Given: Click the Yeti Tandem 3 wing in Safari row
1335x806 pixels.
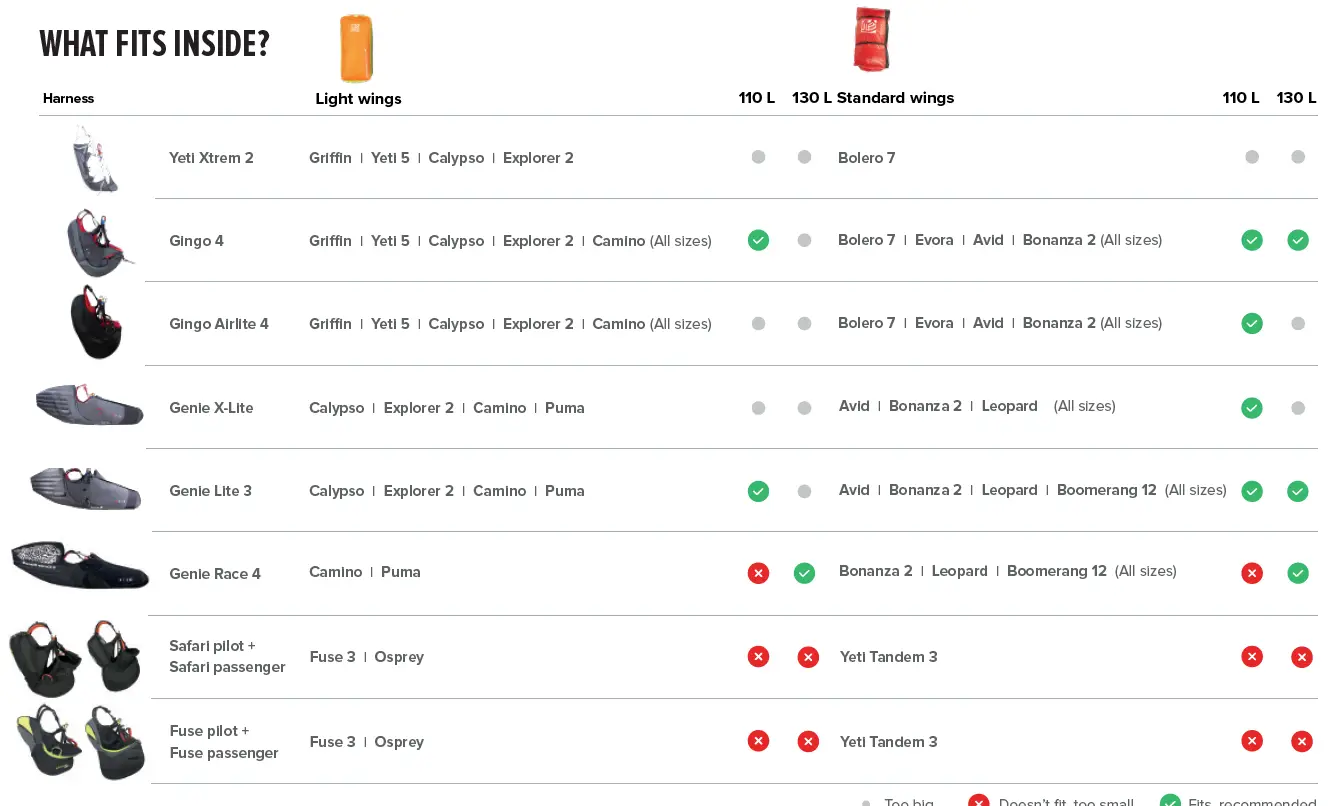Looking at the screenshot, I should point(888,657).
